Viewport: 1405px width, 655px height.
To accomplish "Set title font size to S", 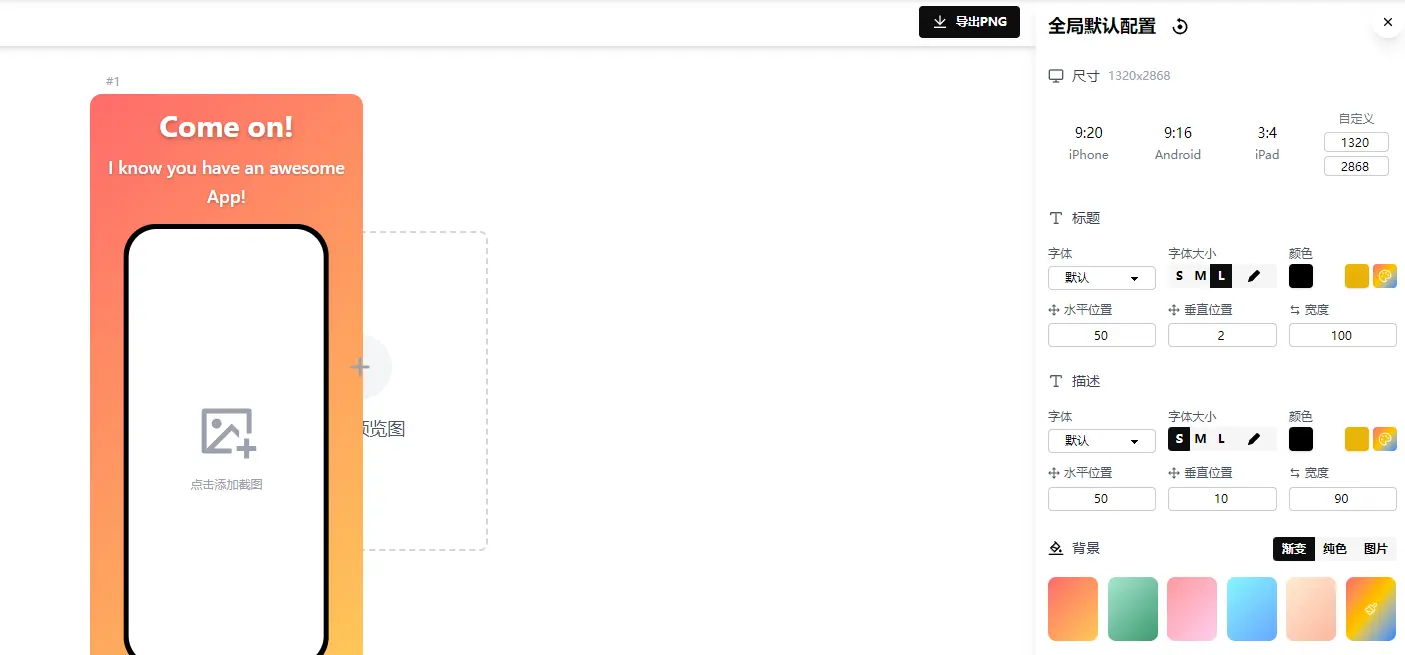I will pos(1179,276).
